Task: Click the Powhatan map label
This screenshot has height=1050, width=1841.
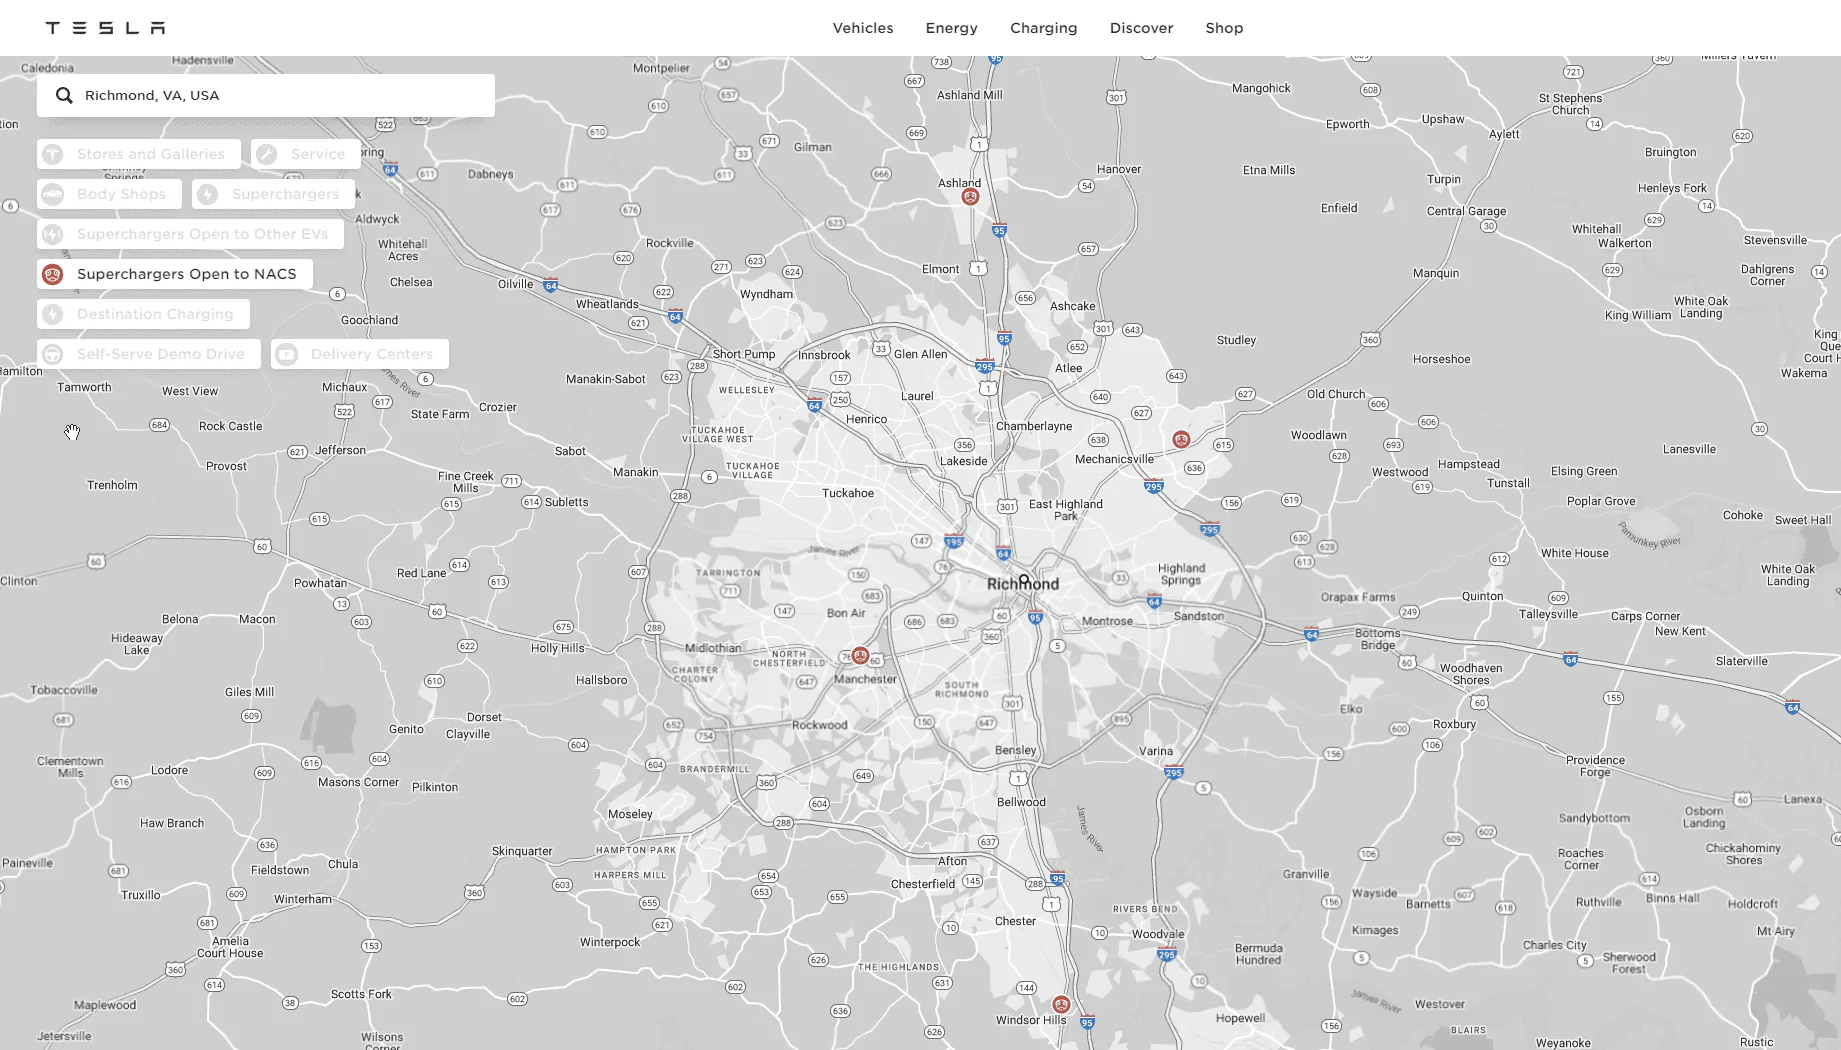Action: coord(320,583)
